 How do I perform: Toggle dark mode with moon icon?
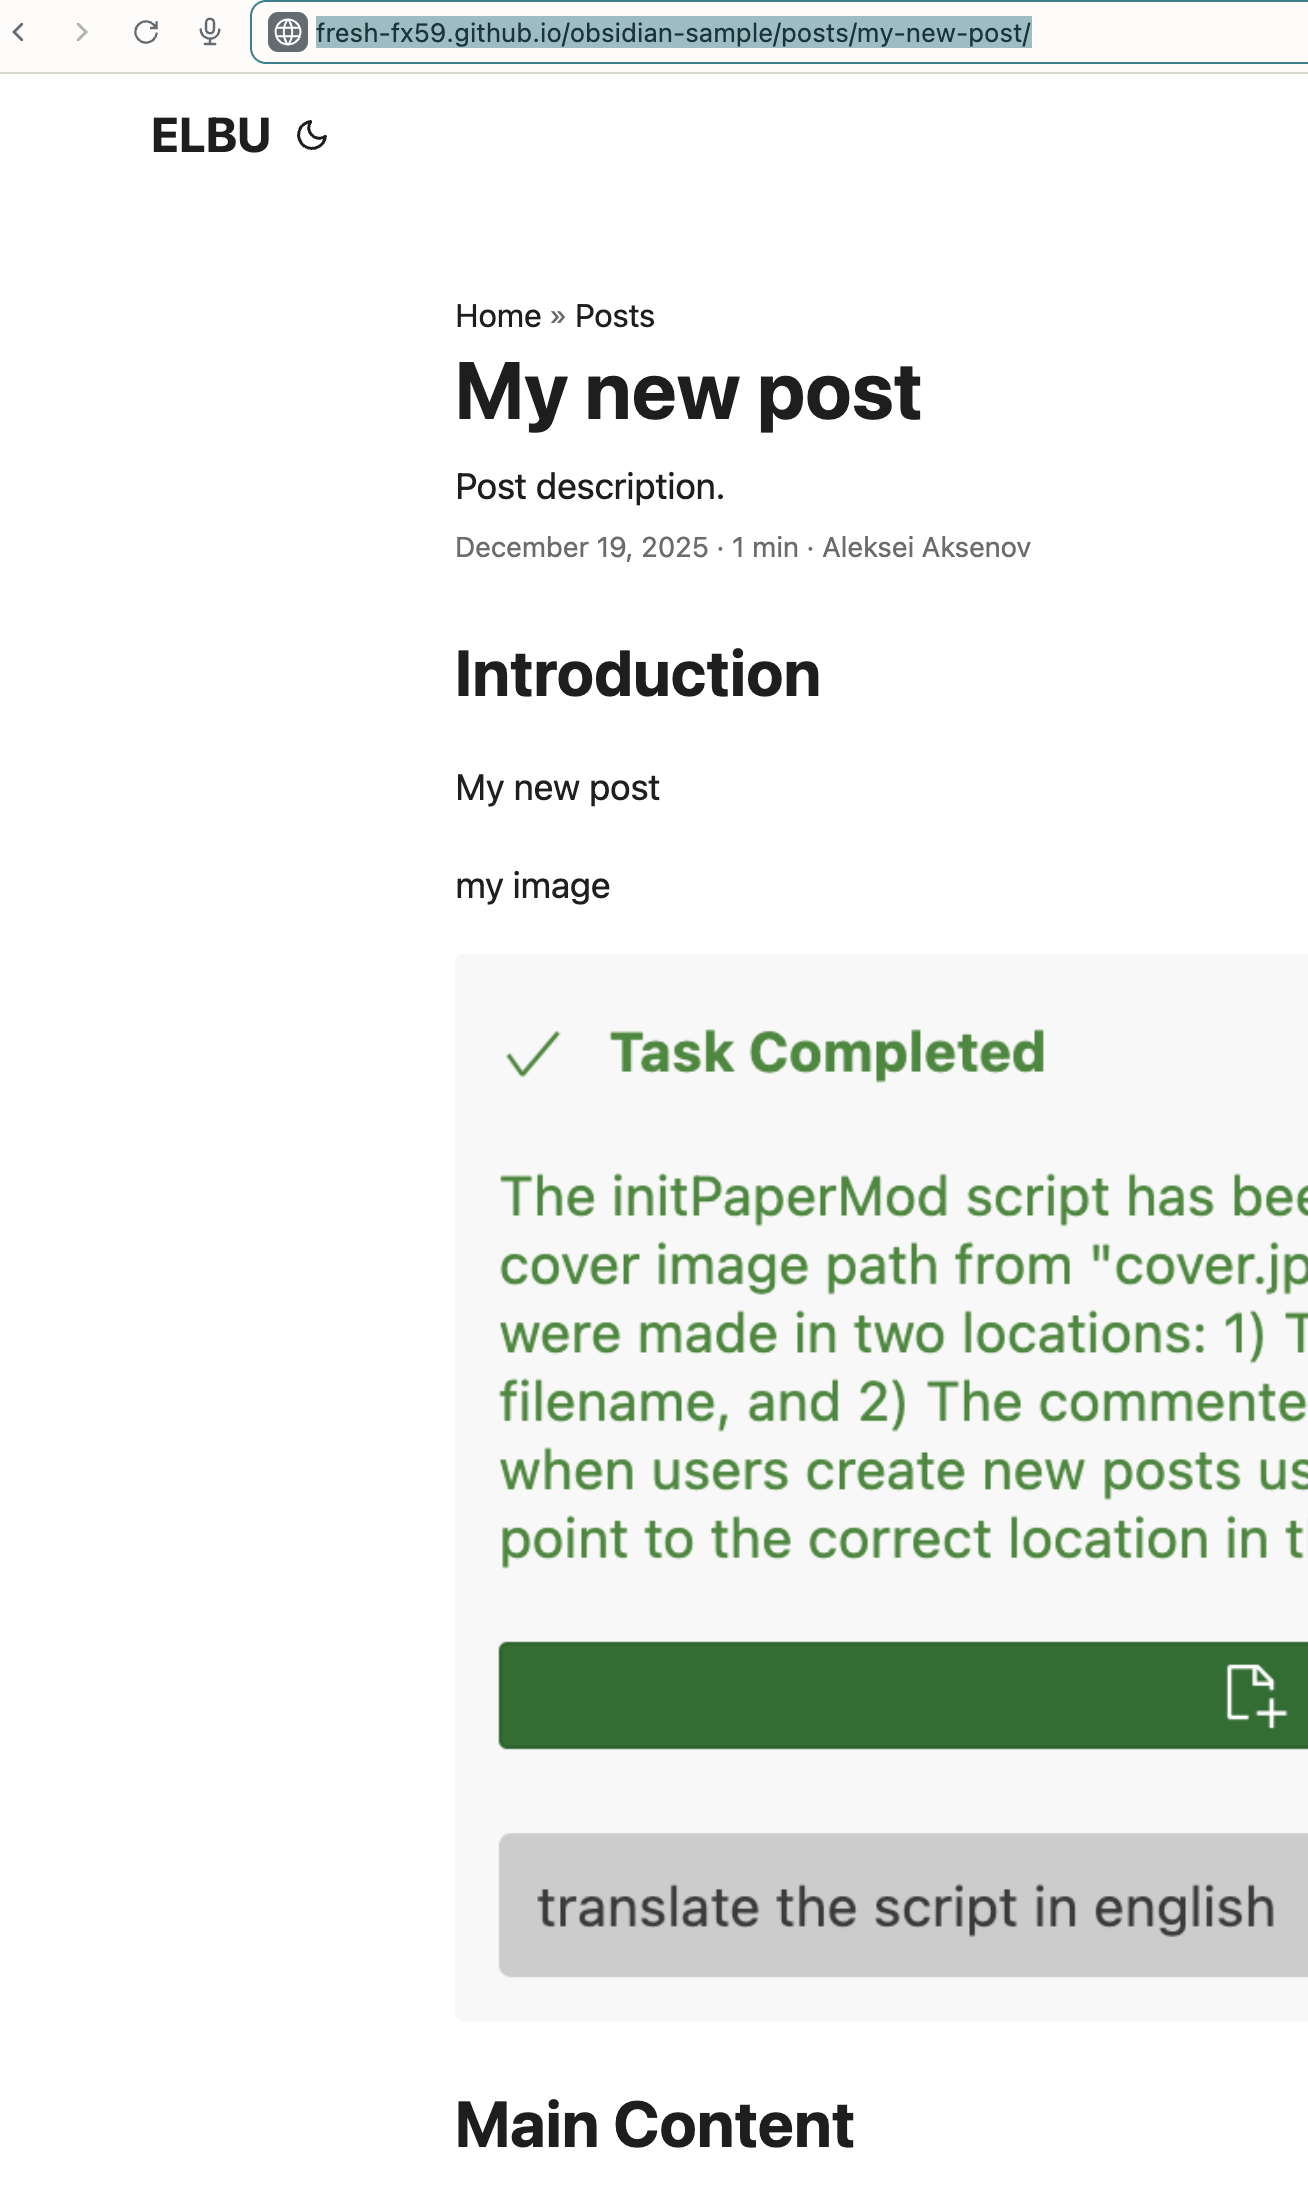[x=312, y=136]
